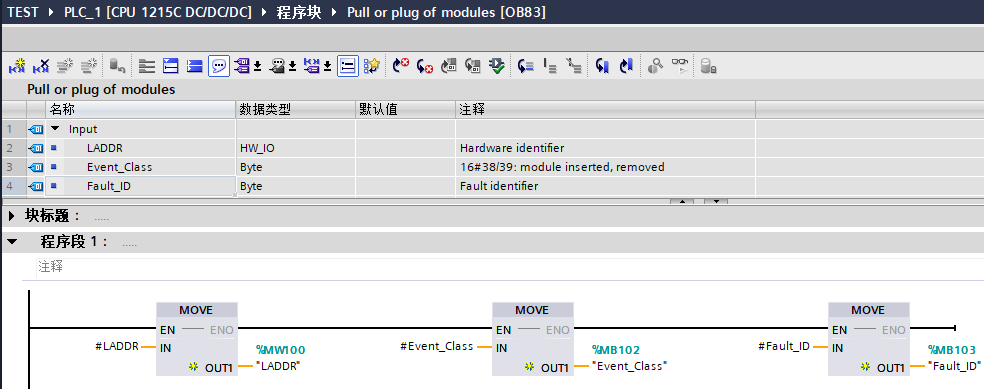Image resolution: width=984 pixels, height=389 pixels.
Task: Select MOVE box with #LADDR input
Action: [196, 339]
